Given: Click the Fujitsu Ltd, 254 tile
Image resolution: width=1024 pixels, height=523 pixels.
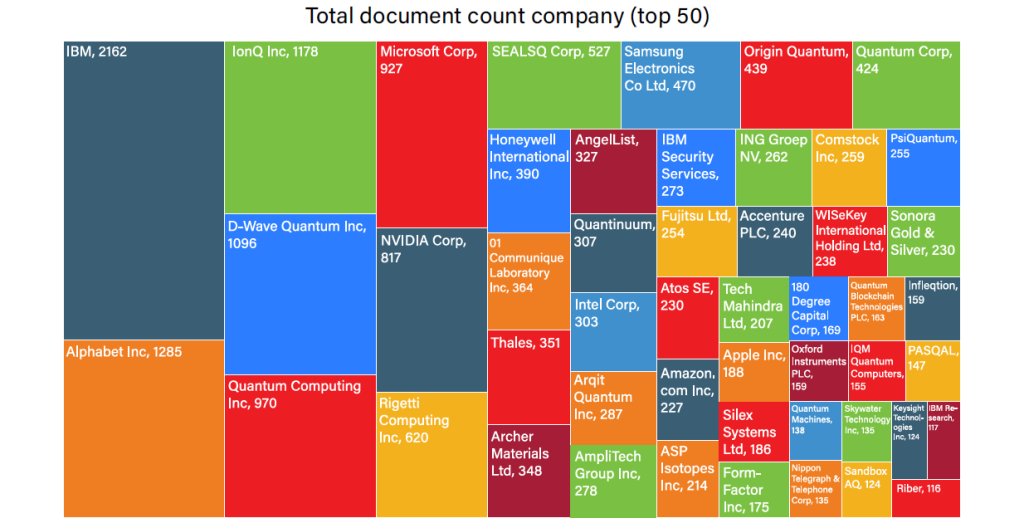Looking at the screenshot, I should pyautogui.click(x=697, y=242).
